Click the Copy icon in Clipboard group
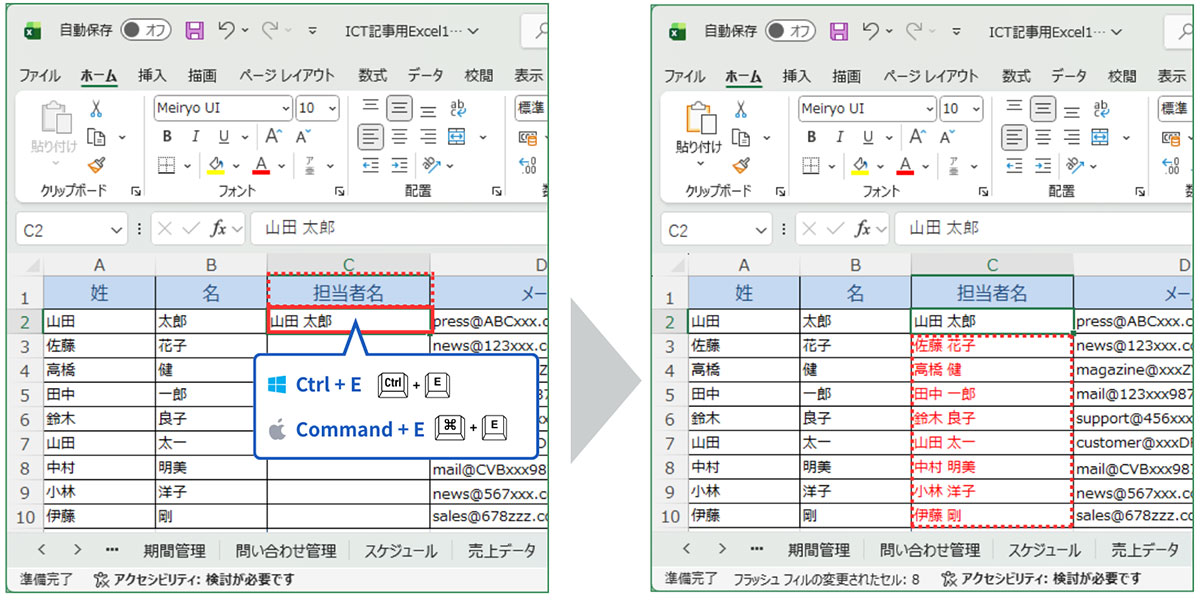Viewport: 1200px width, 600px height. [95, 137]
